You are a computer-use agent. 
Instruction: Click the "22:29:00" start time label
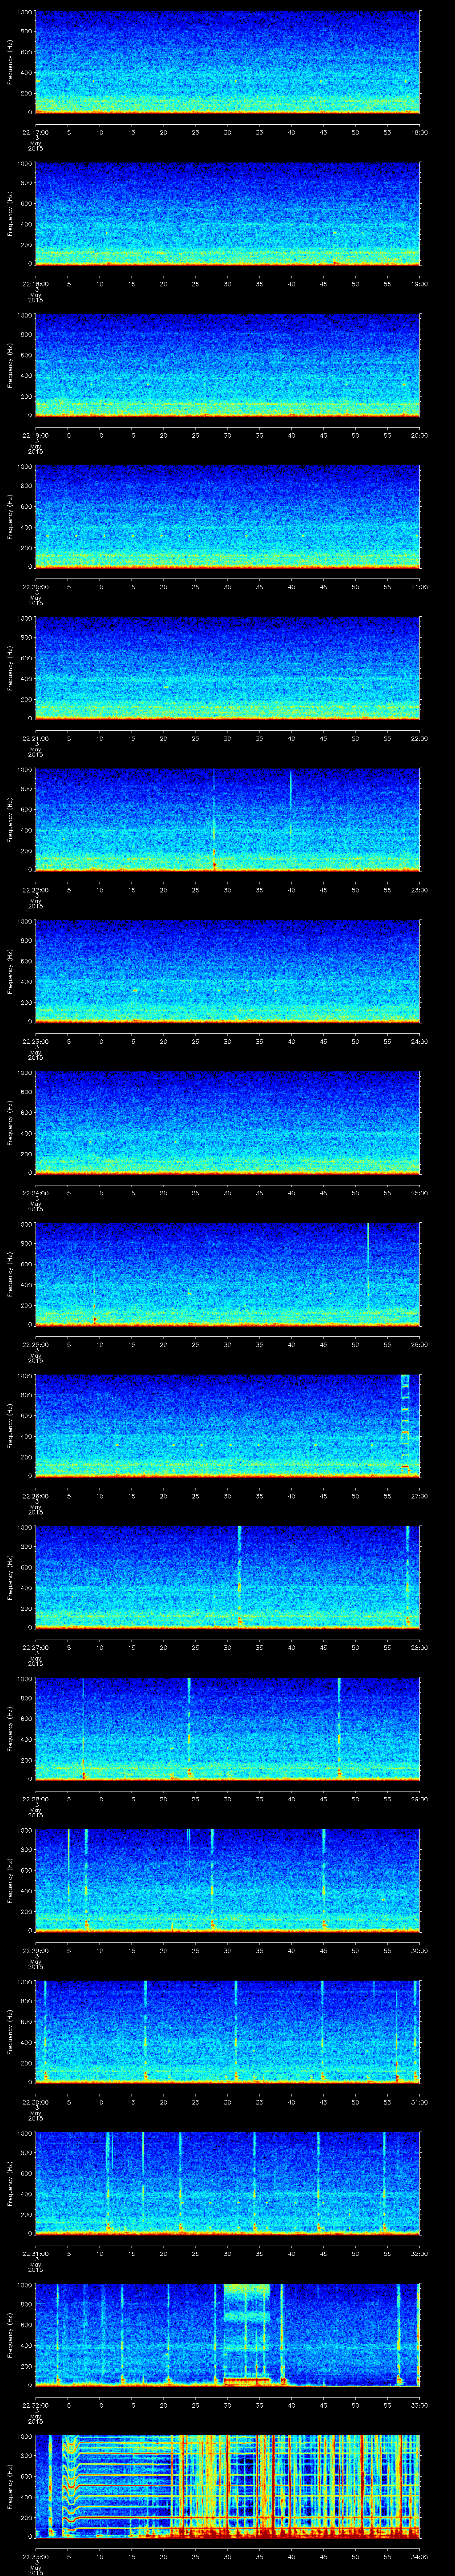[35, 1950]
